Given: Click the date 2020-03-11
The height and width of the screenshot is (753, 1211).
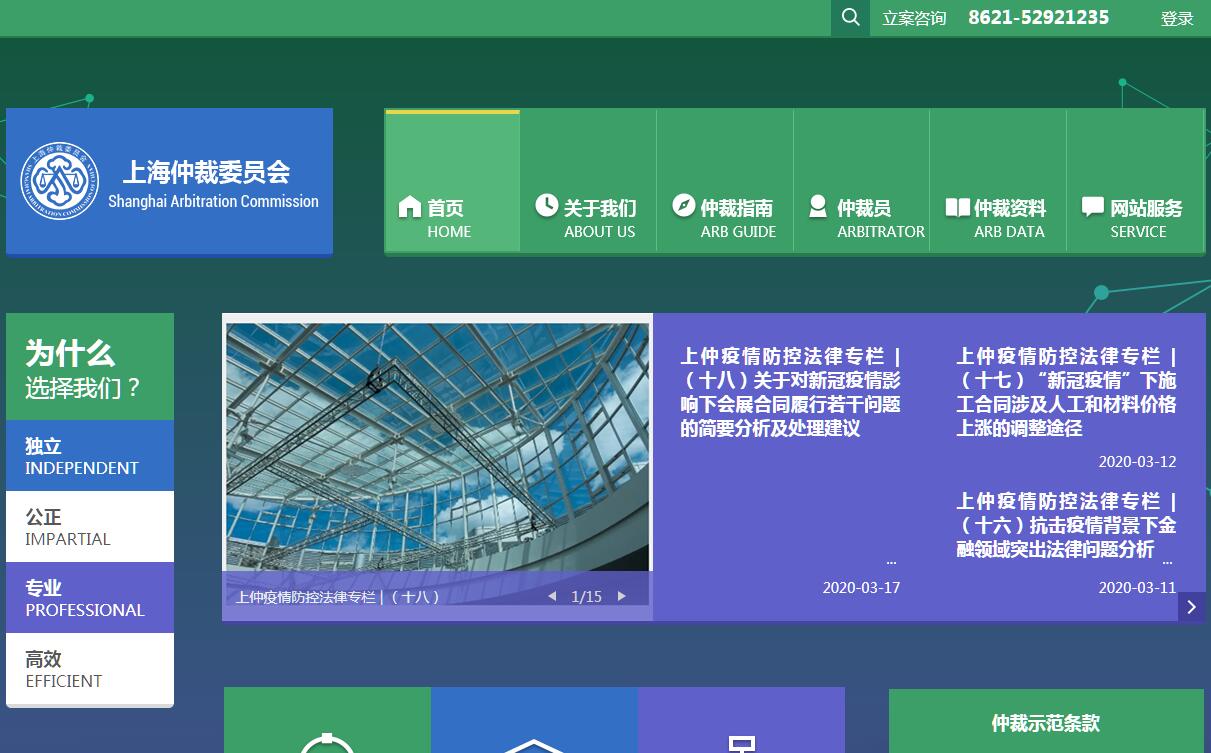Looking at the screenshot, I should (x=1137, y=588).
